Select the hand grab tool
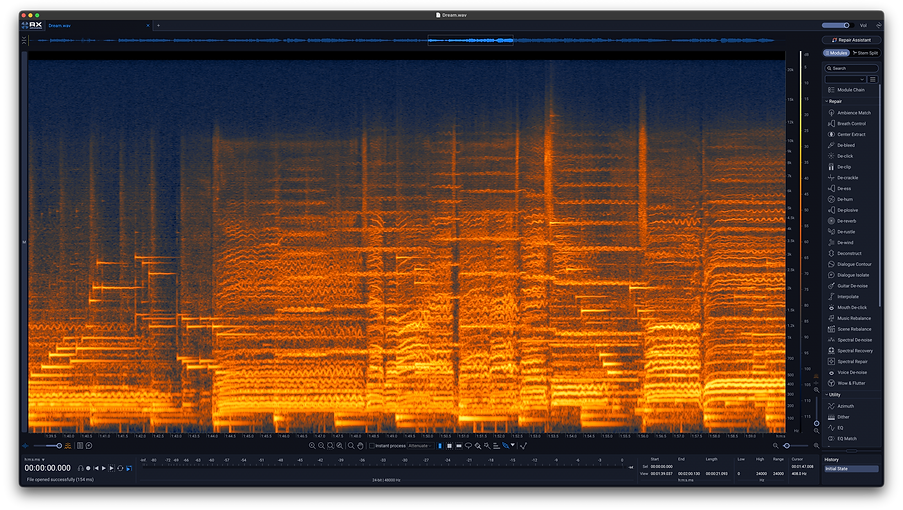 coord(360,446)
